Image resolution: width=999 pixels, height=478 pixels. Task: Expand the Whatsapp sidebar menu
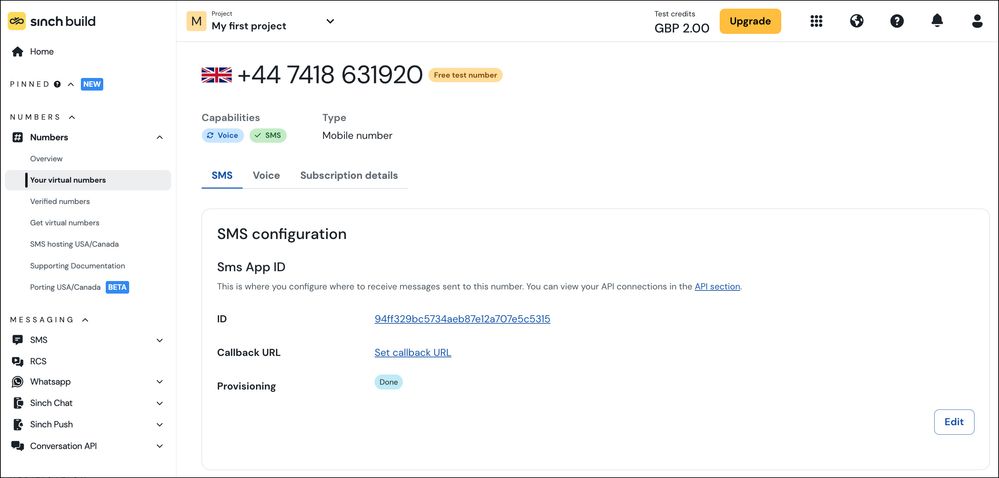click(160, 382)
